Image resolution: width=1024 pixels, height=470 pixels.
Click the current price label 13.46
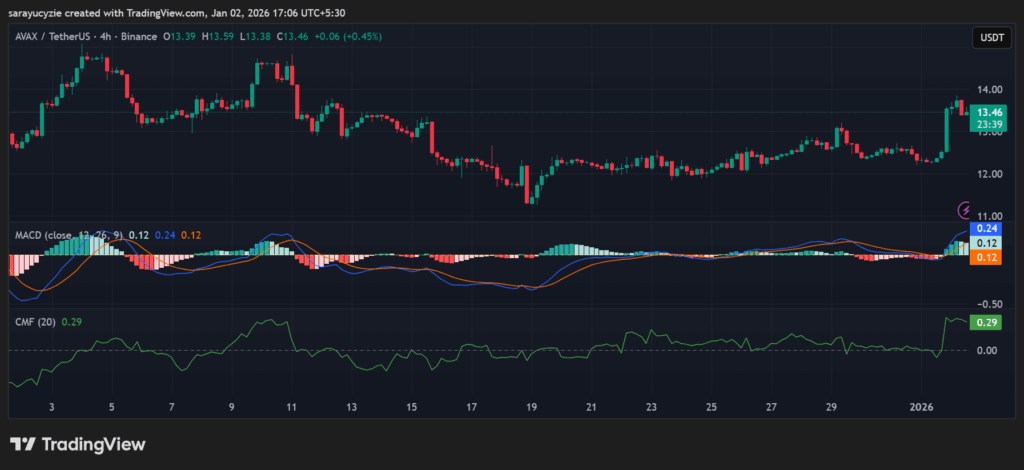coord(989,113)
